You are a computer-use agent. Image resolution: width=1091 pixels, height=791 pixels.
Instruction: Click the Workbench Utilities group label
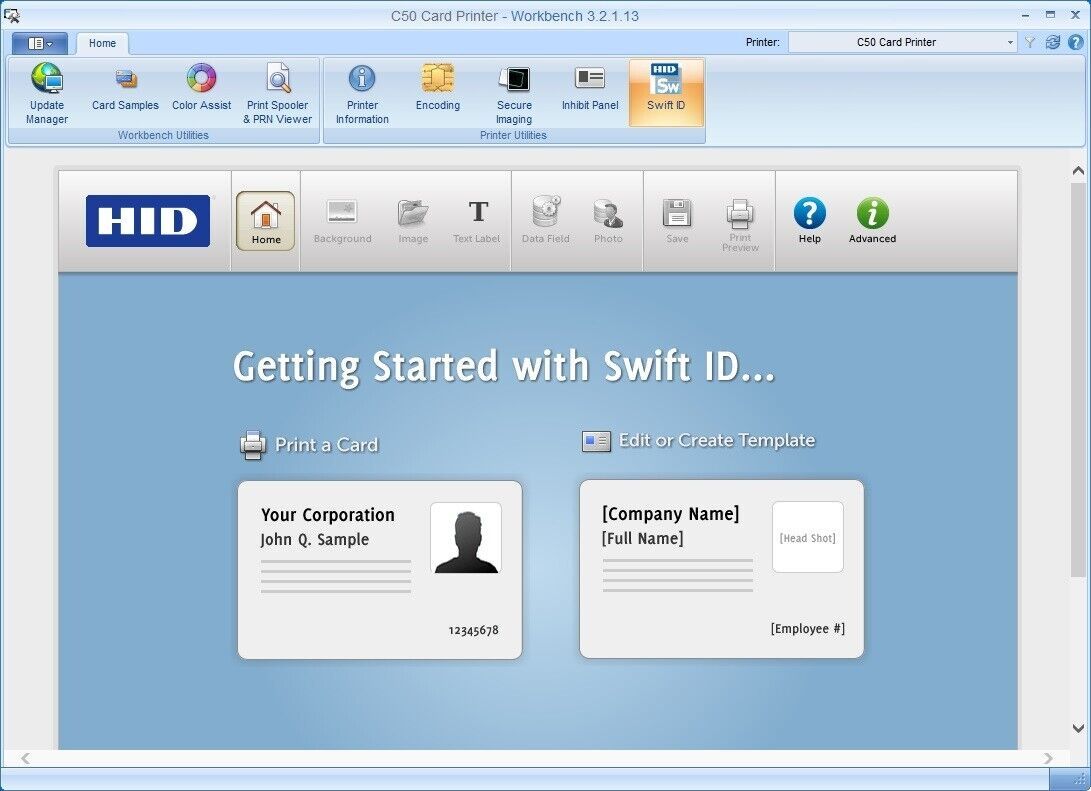[164, 135]
